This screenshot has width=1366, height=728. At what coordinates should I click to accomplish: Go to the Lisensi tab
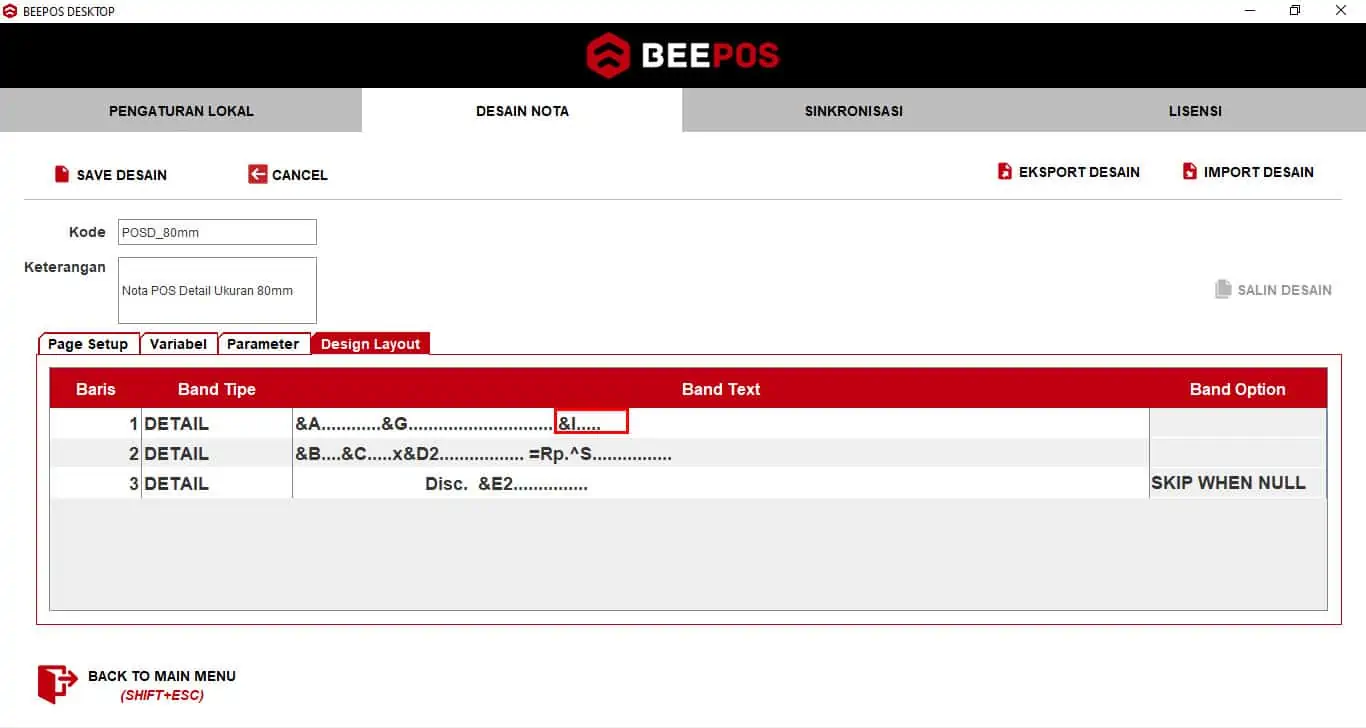(x=1195, y=110)
